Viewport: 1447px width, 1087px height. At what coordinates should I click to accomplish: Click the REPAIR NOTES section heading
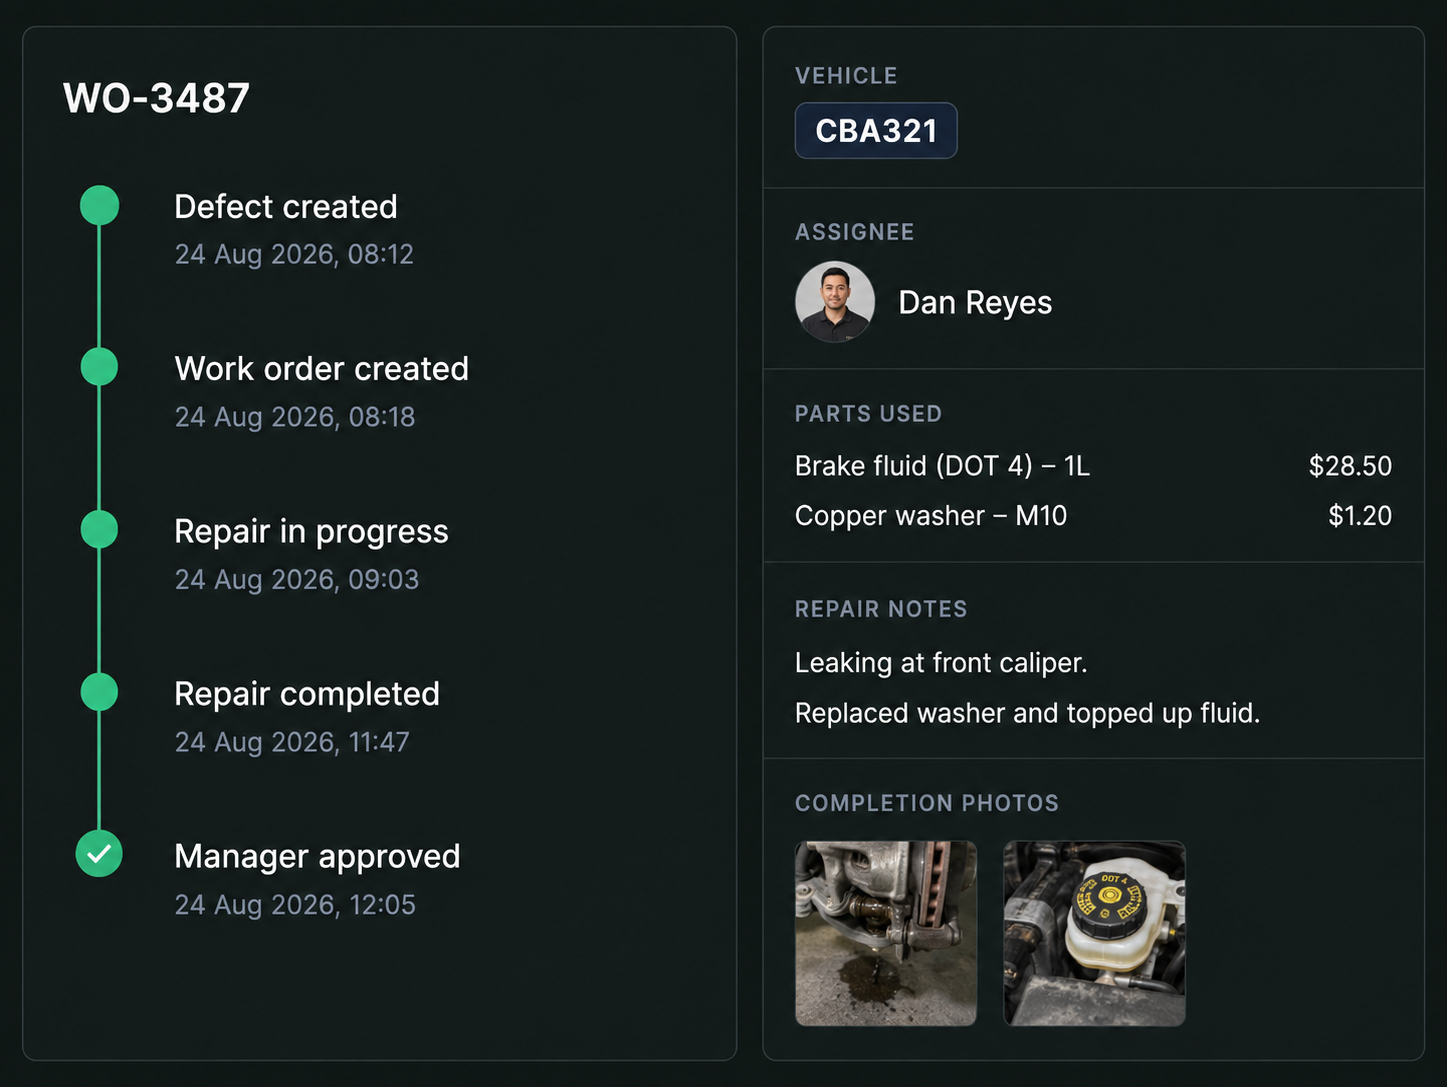(x=881, y=609)
